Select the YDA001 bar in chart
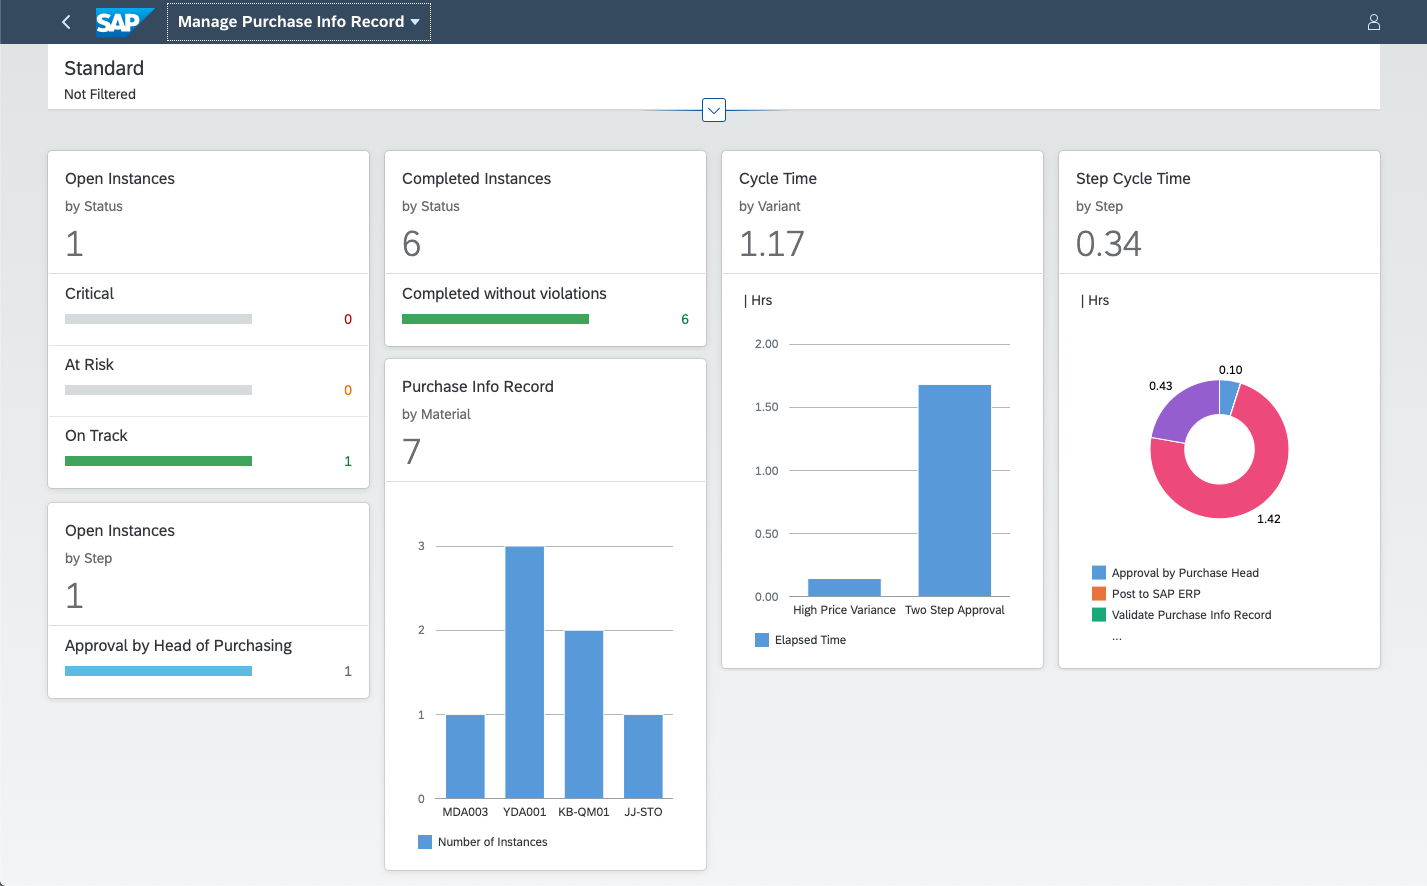 pos(524,672)
